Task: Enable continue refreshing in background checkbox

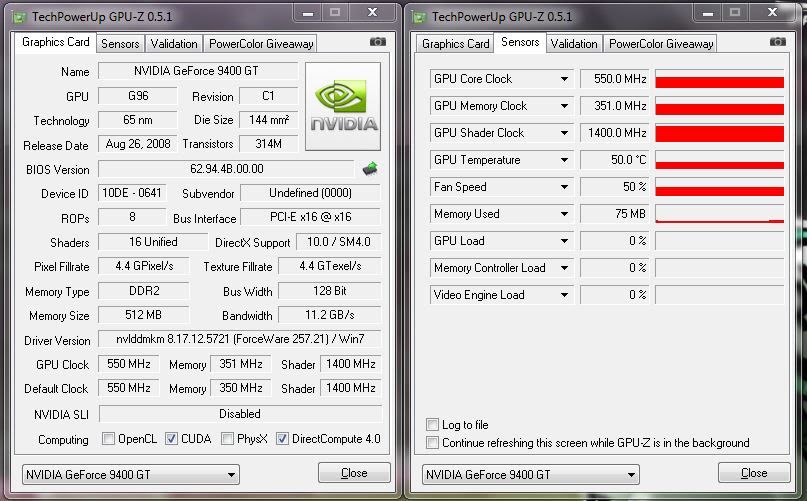Action: (x=432, y=443)
